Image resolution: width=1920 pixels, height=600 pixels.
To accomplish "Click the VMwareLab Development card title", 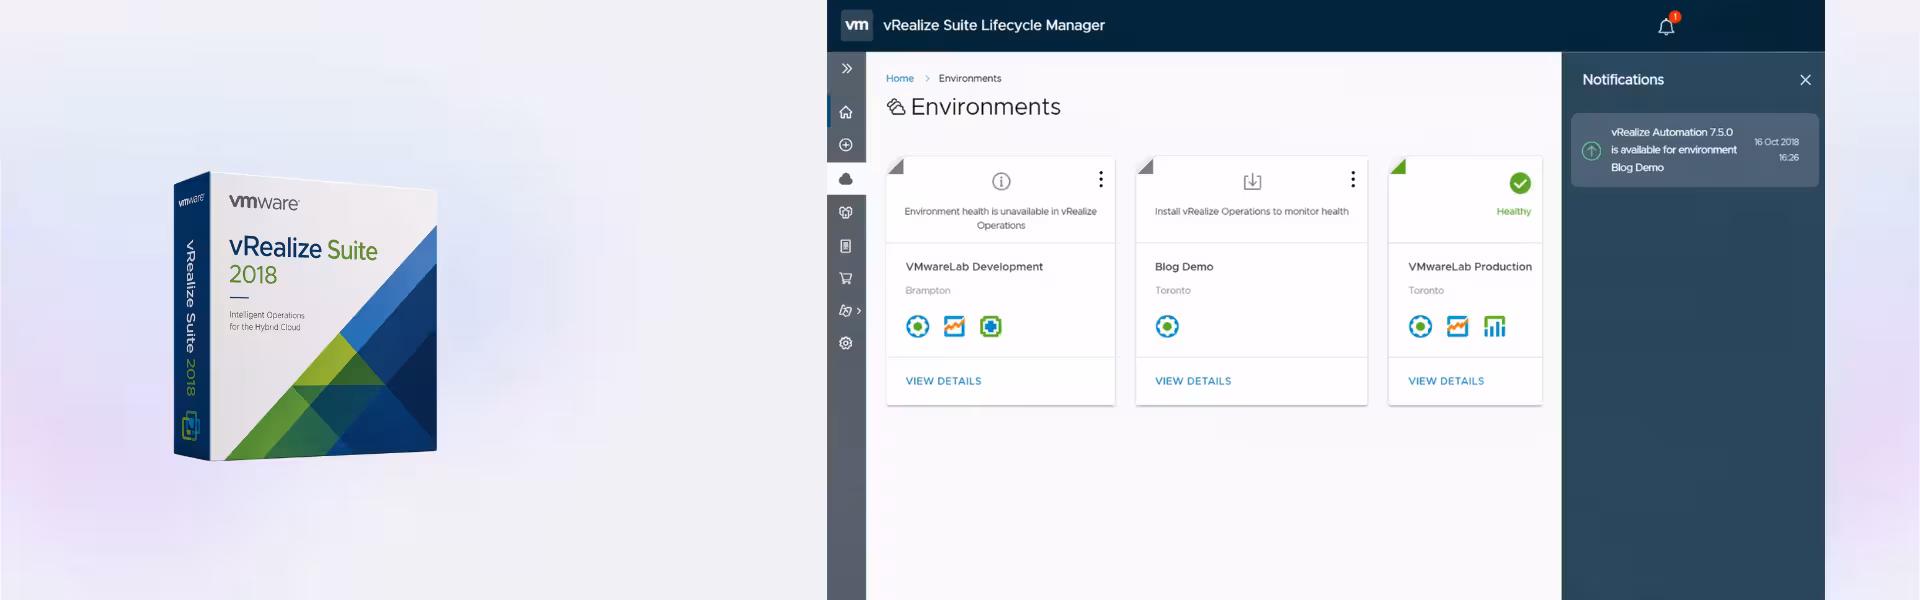I will coord(974,267).
